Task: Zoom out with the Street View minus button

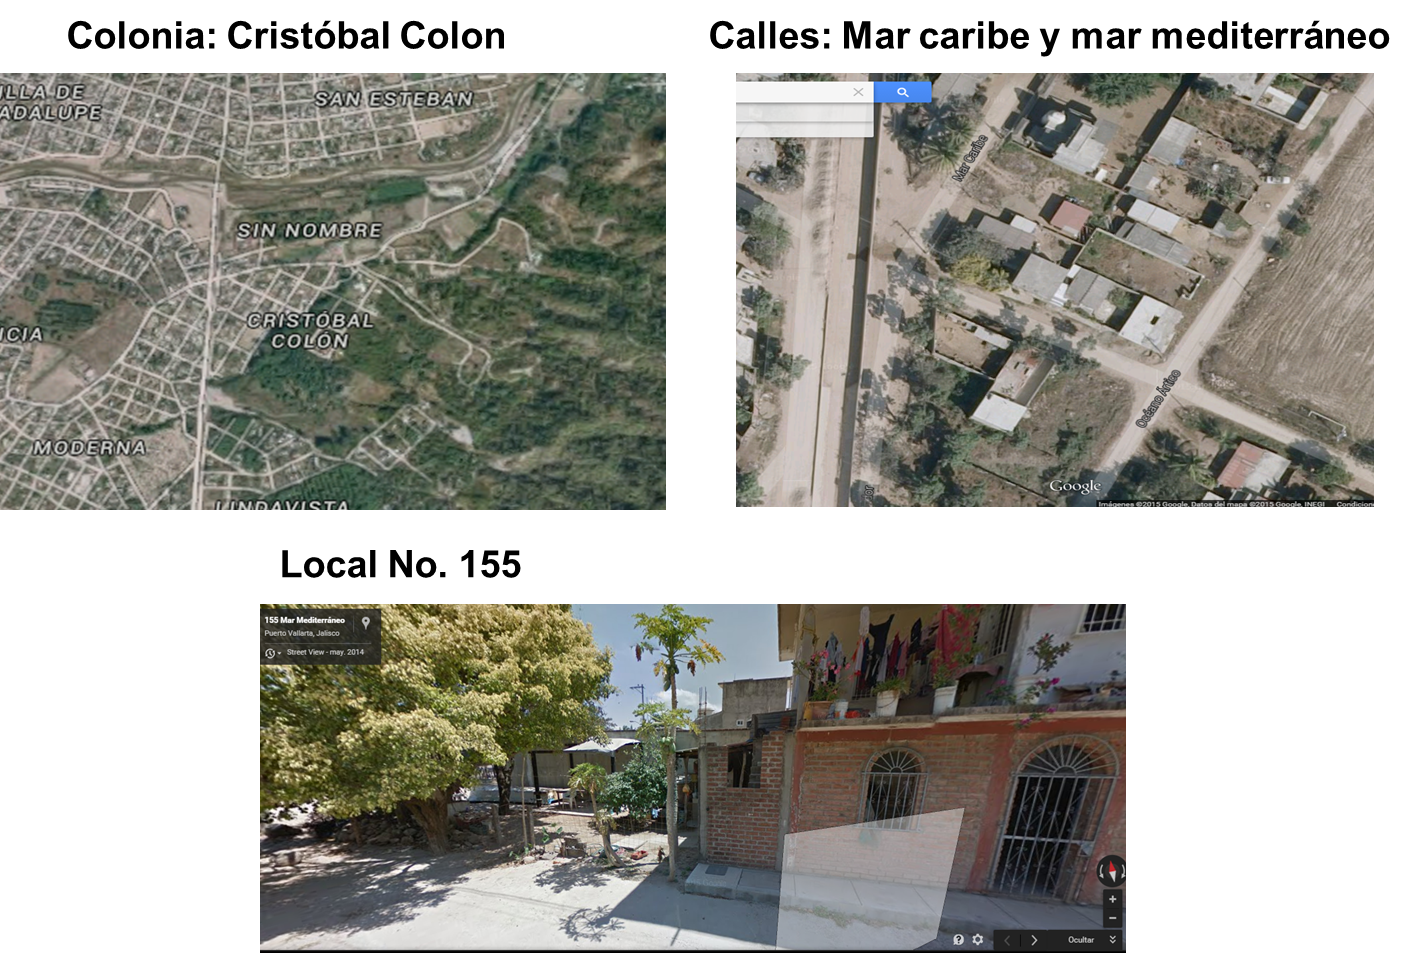Action: pyautogui.click(x=1112, y=917)
